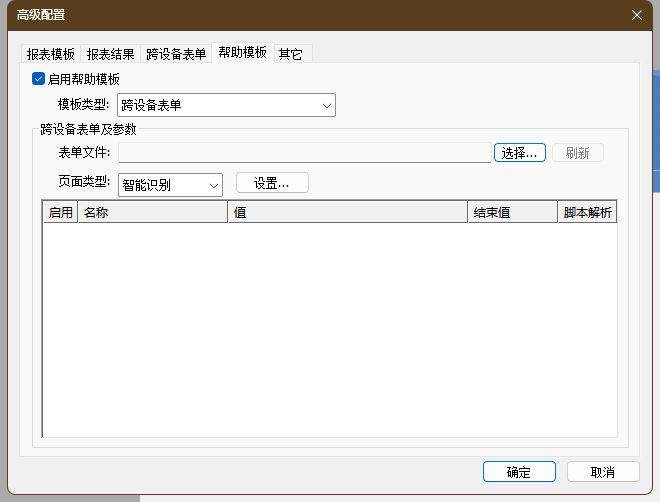
Task: Click the 刷新 button
Action: coord(577,153)
